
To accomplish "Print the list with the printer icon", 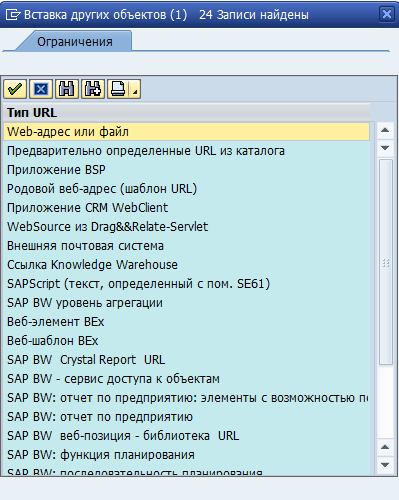I will tap(118, 89).
